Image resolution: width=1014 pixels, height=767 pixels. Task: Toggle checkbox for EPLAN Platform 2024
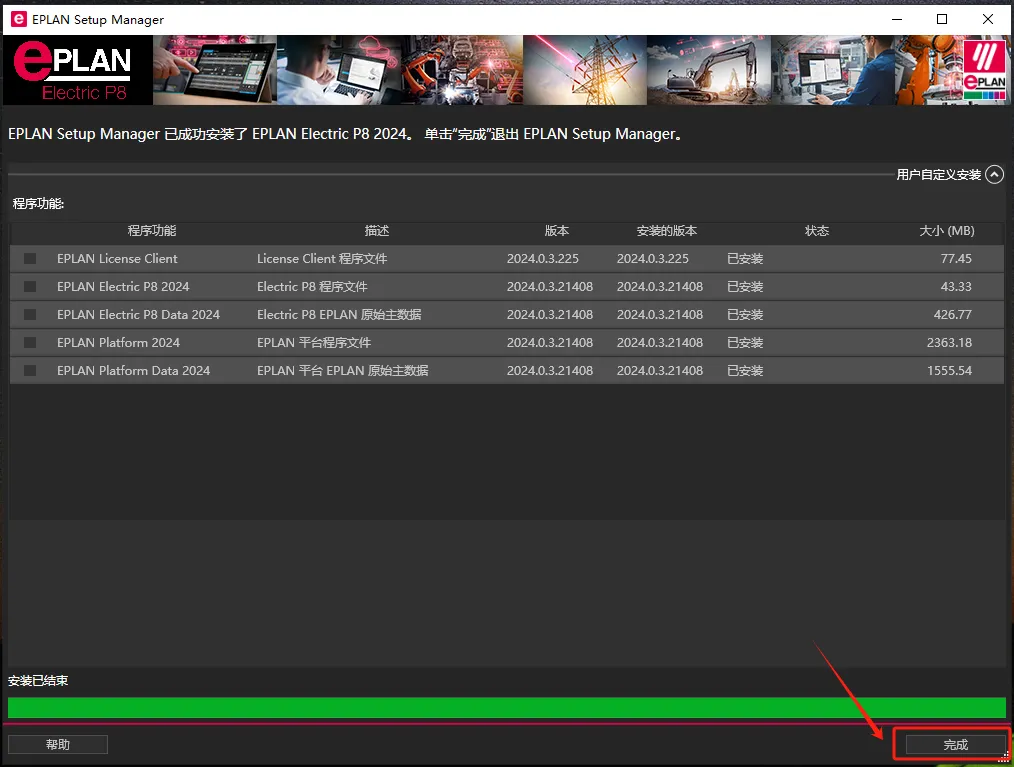click(30, 343)
